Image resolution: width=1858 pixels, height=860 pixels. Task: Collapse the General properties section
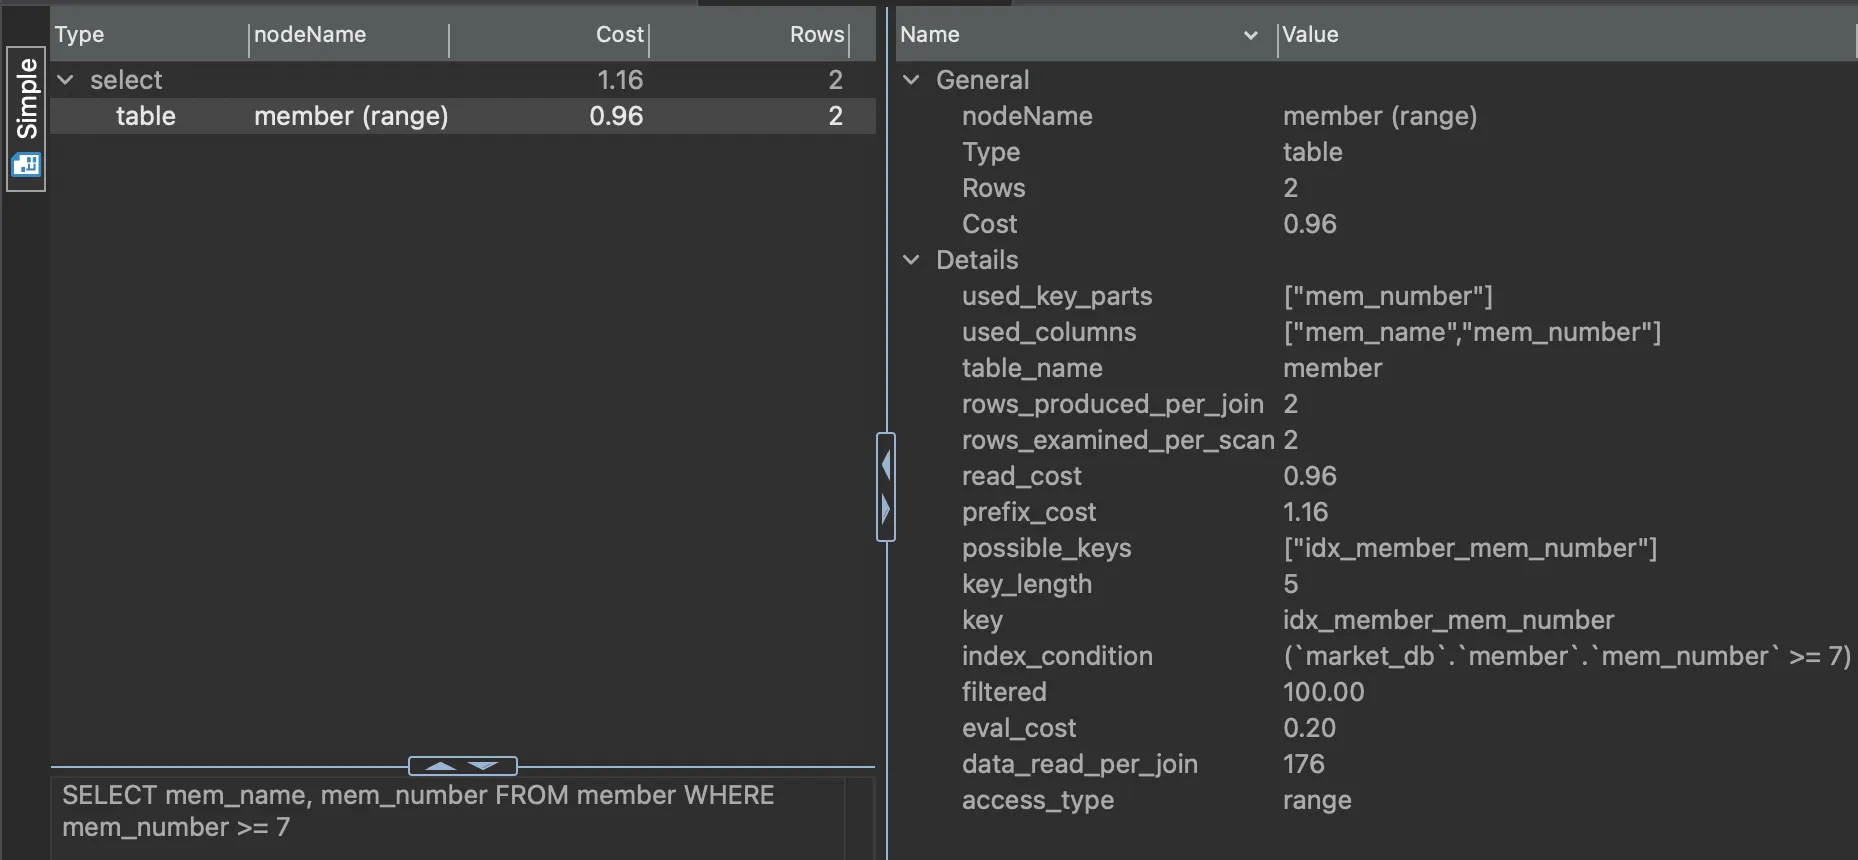pos(911,80)
